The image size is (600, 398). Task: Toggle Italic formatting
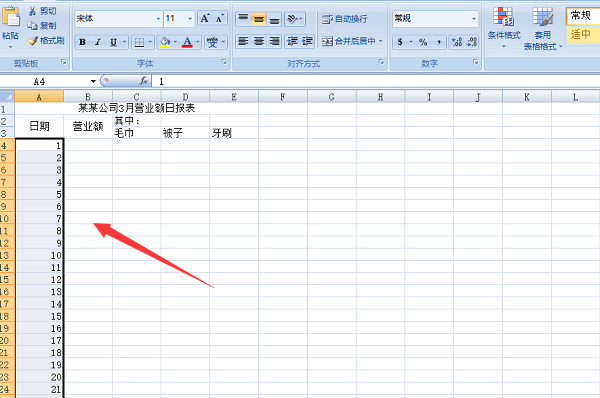[98, 42]
